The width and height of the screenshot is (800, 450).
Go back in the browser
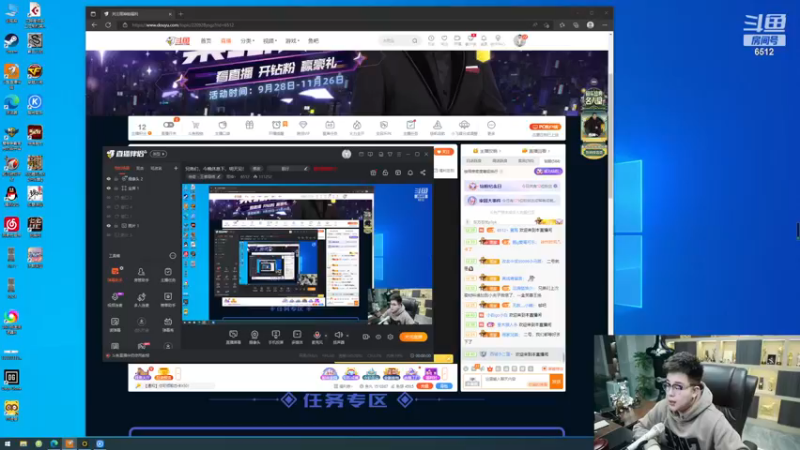(x=94, y=25)
